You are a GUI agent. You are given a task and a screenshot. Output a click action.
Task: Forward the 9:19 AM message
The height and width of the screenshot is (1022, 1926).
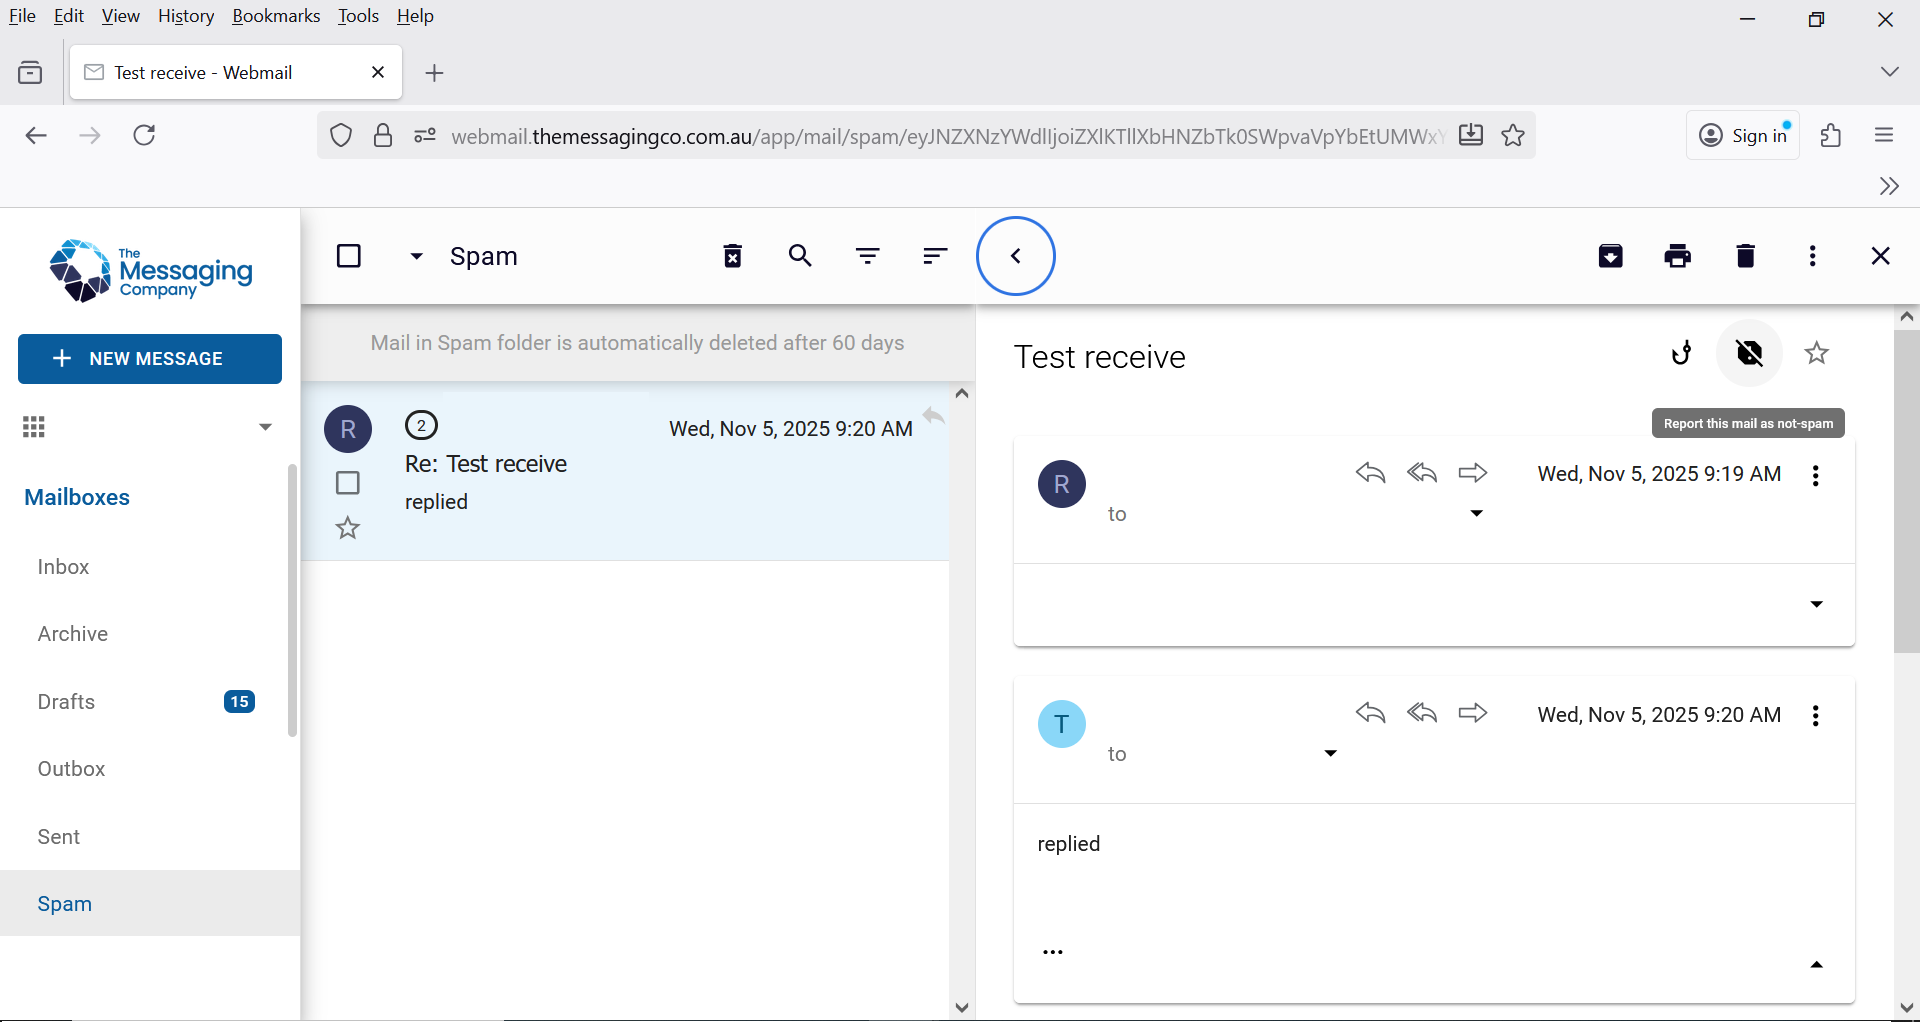1473,473
